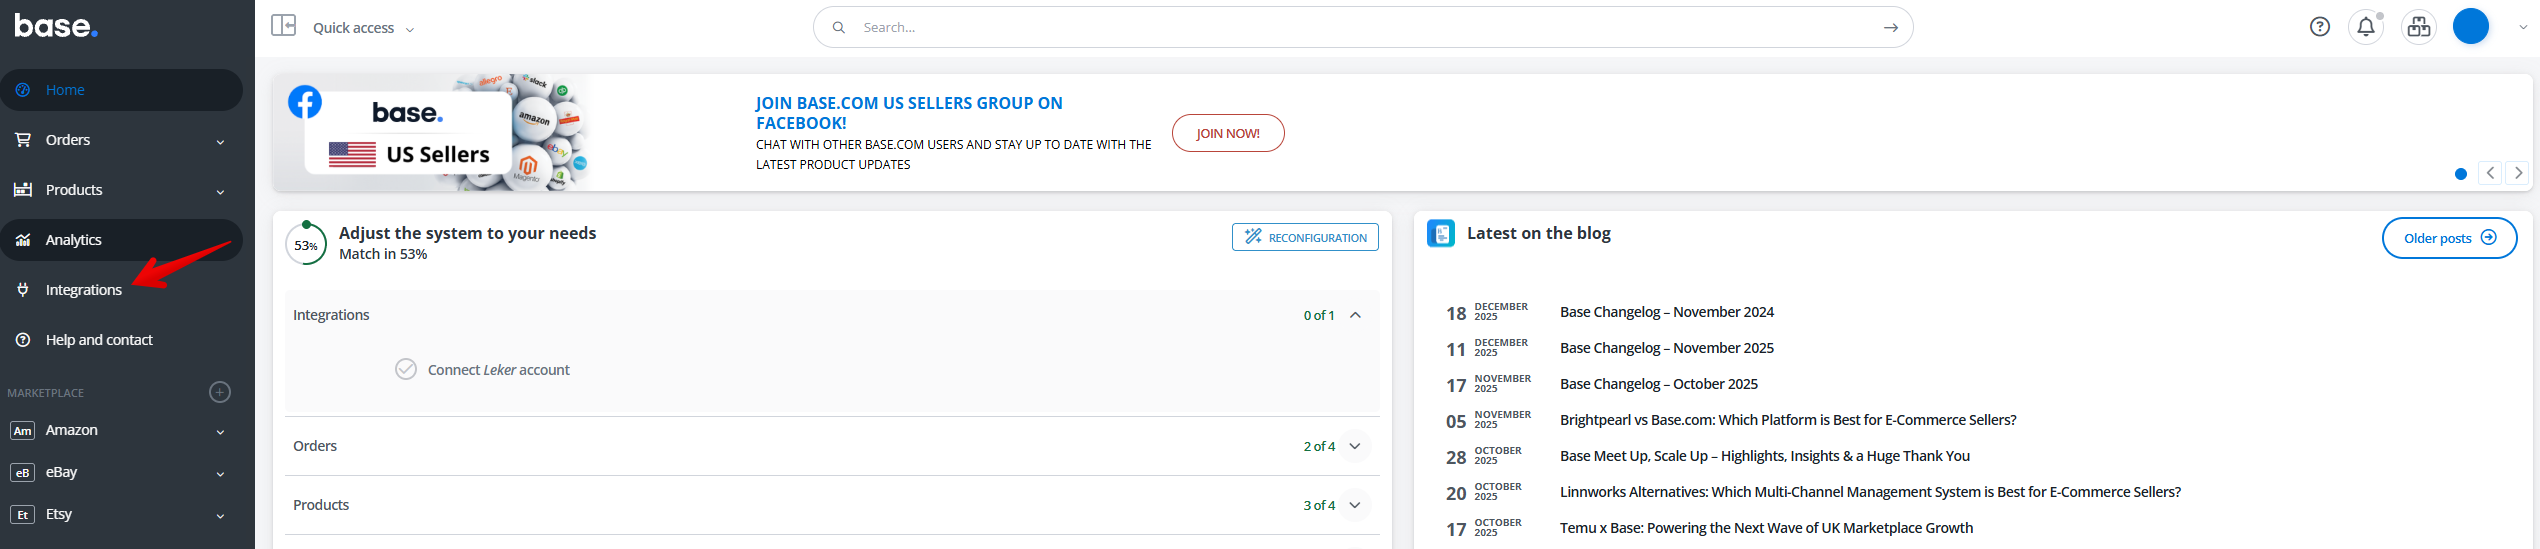
Task: Open the blue user avatar
Action: pyautogui.click(x=2470, y=27)
